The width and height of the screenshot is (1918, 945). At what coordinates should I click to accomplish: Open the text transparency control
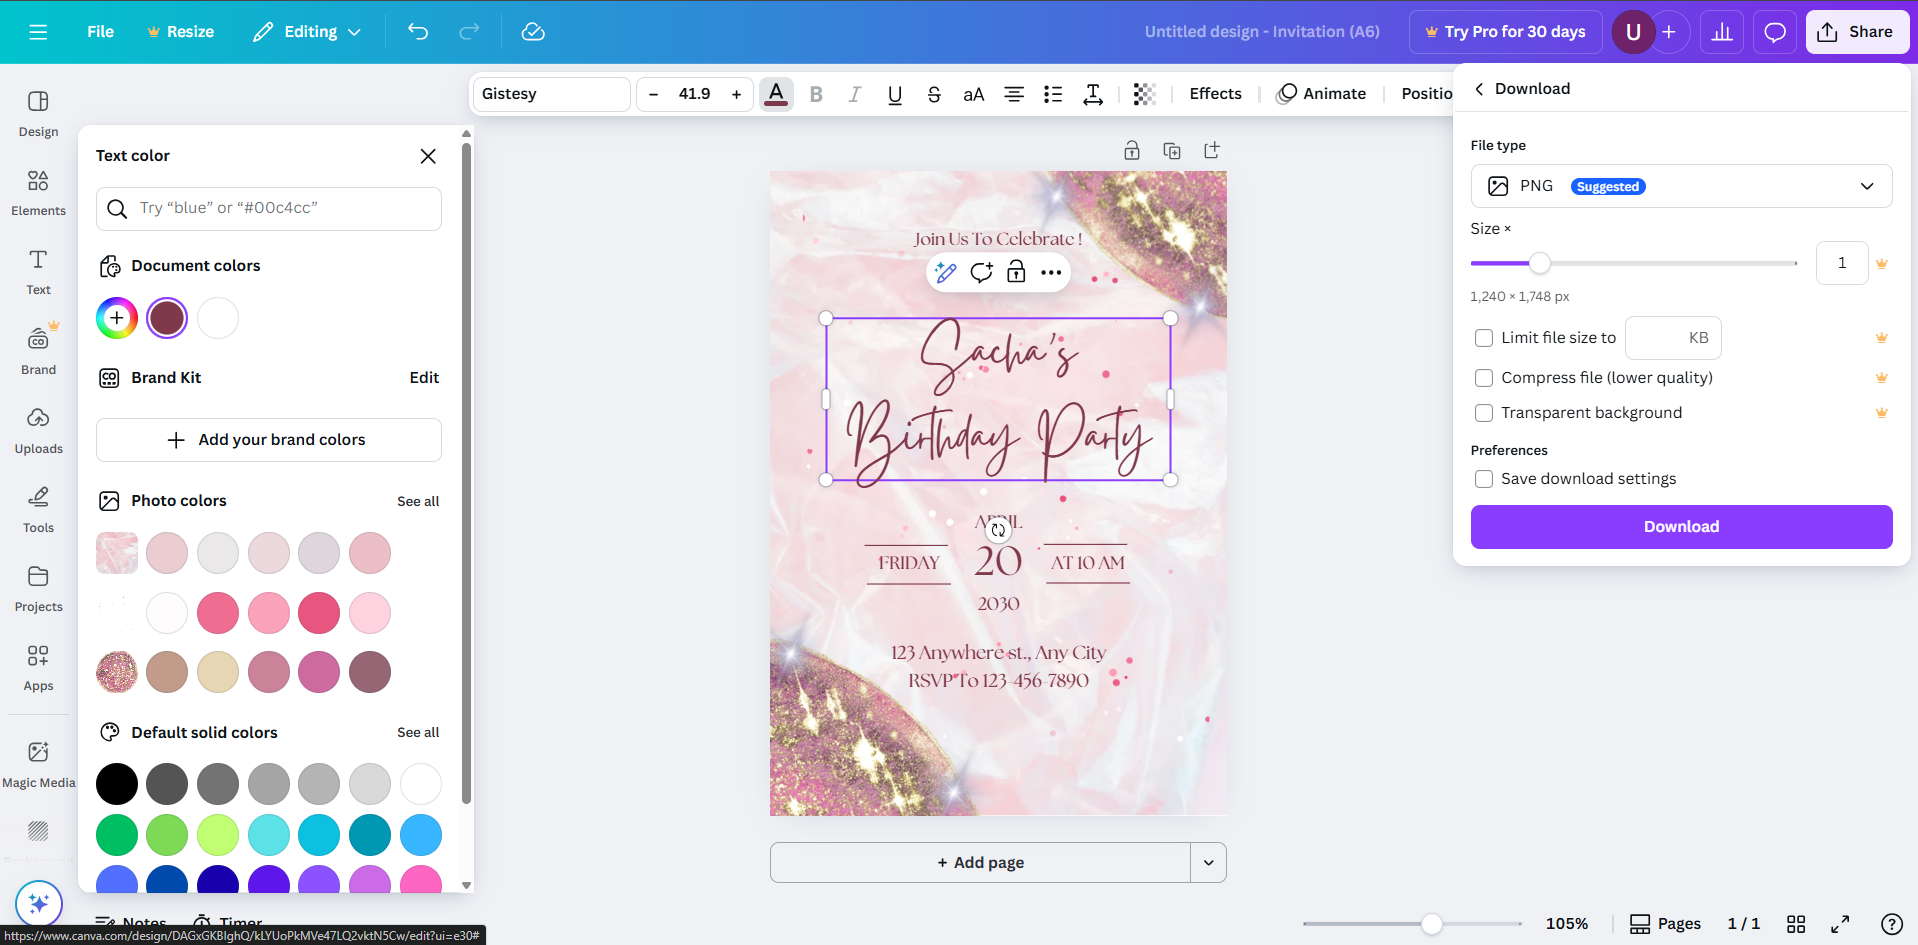pyautogui.click(x=1144, y=94)
